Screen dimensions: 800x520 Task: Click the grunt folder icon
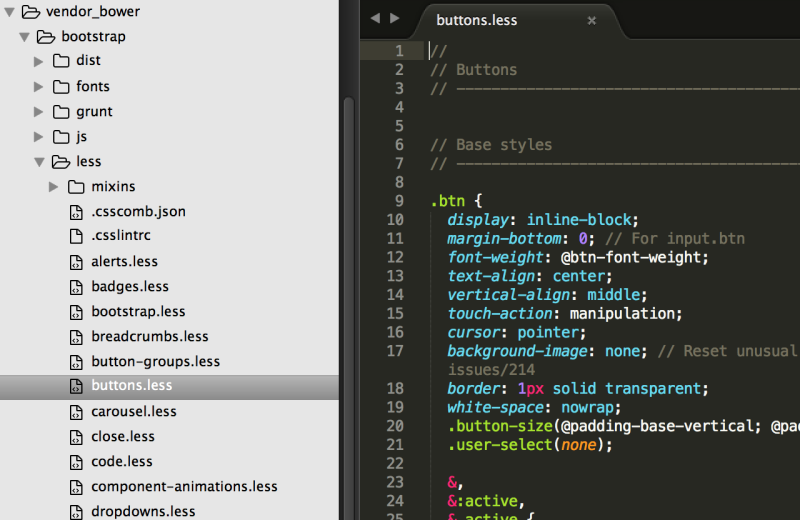(x=61, y=112)
